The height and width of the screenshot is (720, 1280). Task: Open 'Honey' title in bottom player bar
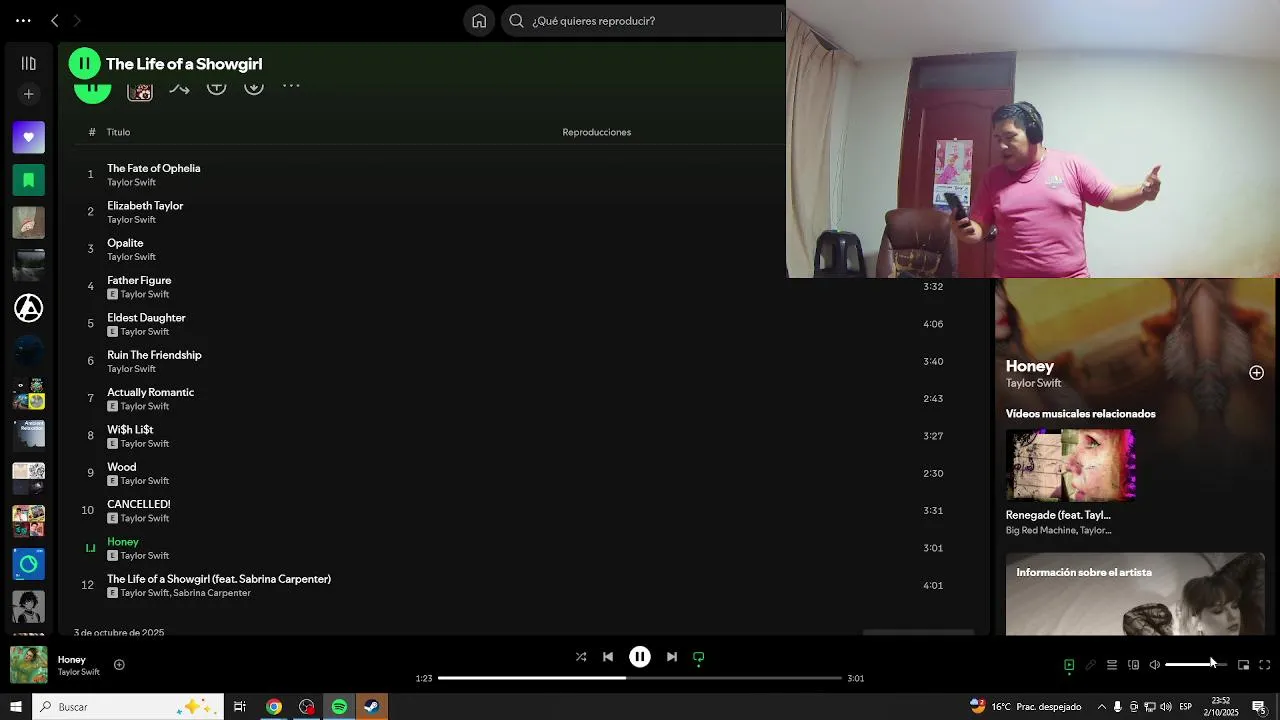tap(72, 660)
